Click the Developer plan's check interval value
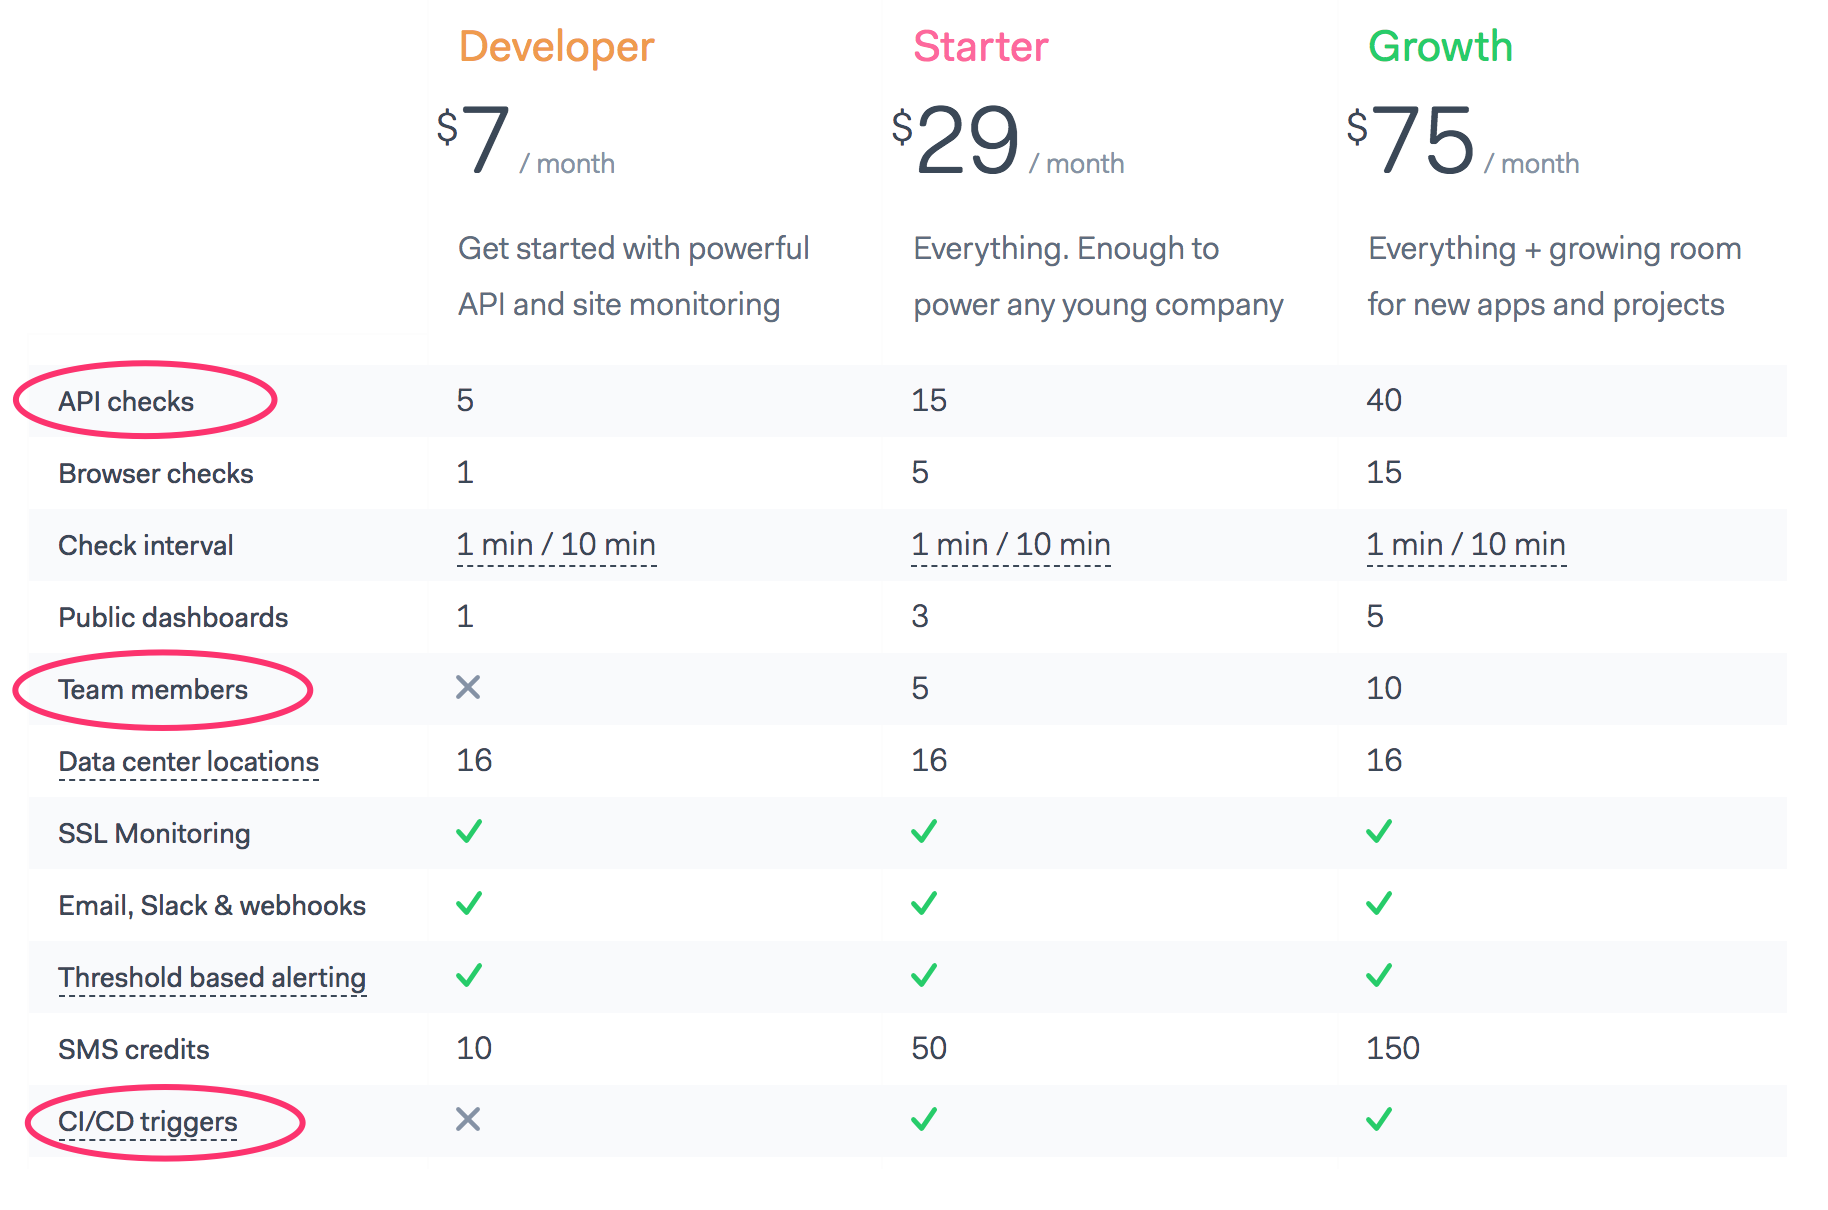This screenshot has width=1828, height=1210. pos(556,545)
